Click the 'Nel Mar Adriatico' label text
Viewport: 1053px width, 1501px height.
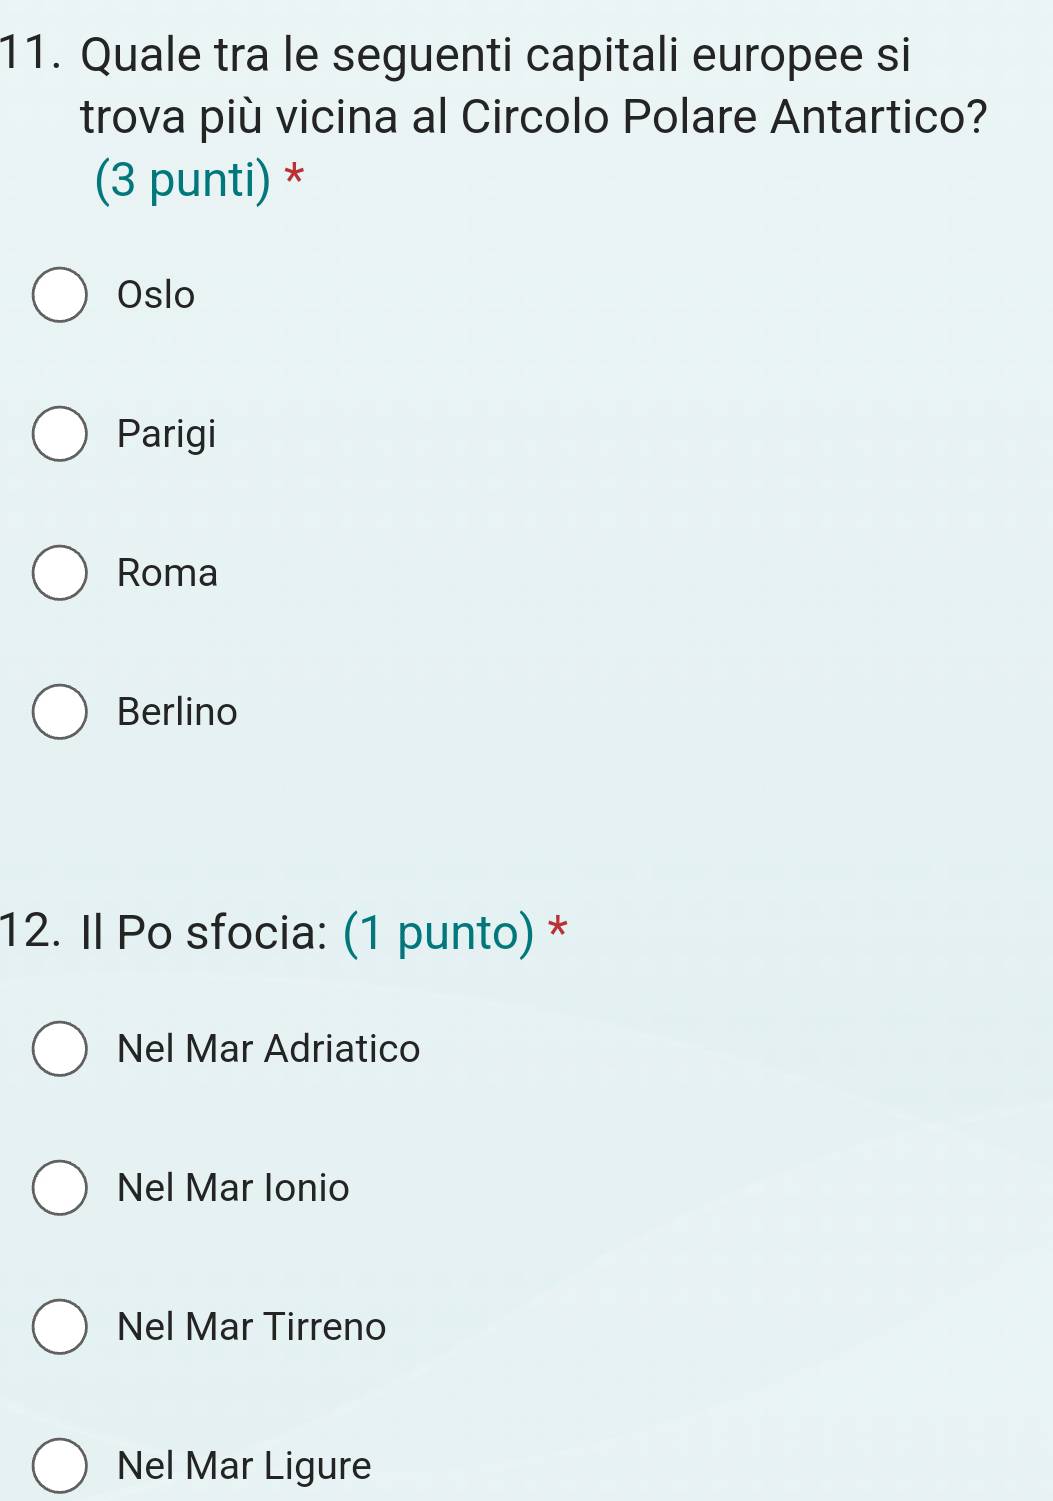(x=268, y=1049)
